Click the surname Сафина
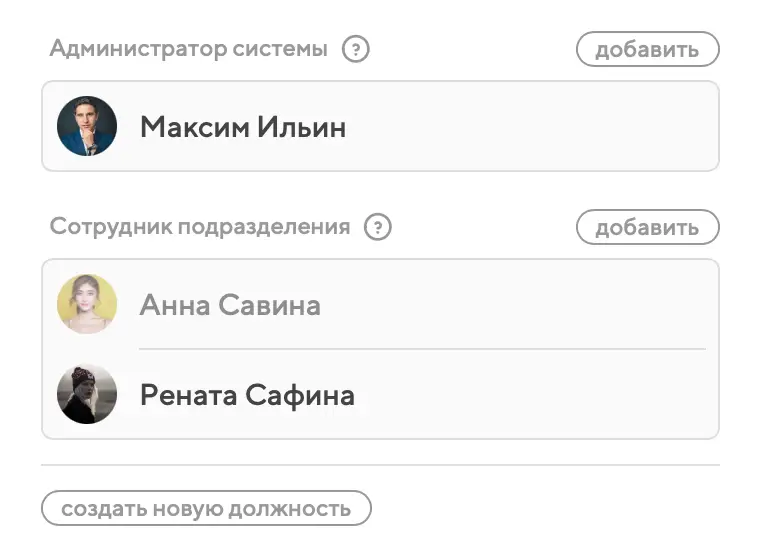 (x=300, y=395)
